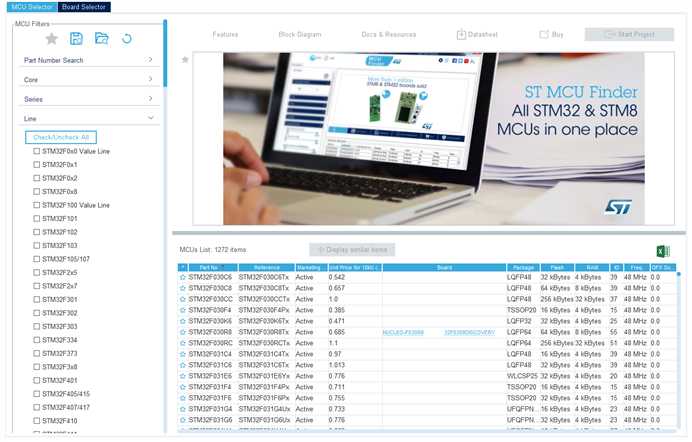Star the STM32F030F4 row
The image size is (692, 442).
point(183,311)
